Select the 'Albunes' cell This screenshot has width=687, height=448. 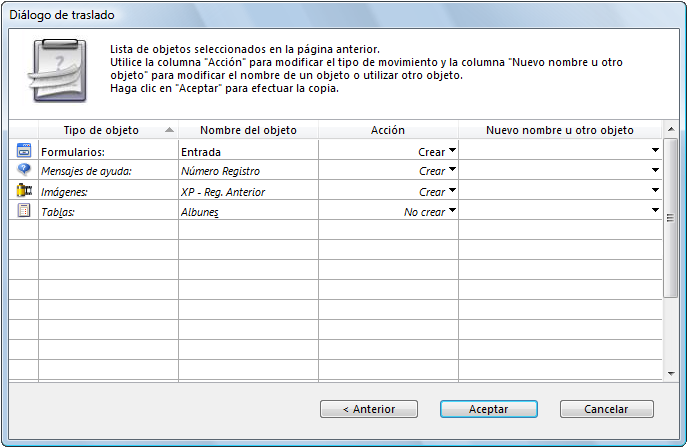pos(248,212)
